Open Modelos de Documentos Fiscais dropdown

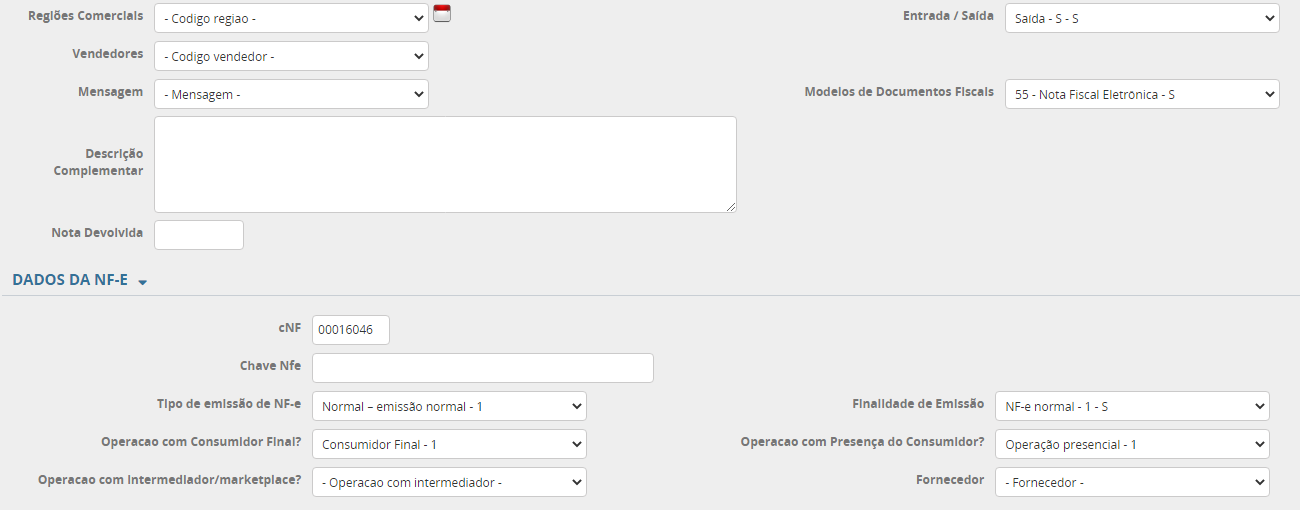[x=1141, y=94]
